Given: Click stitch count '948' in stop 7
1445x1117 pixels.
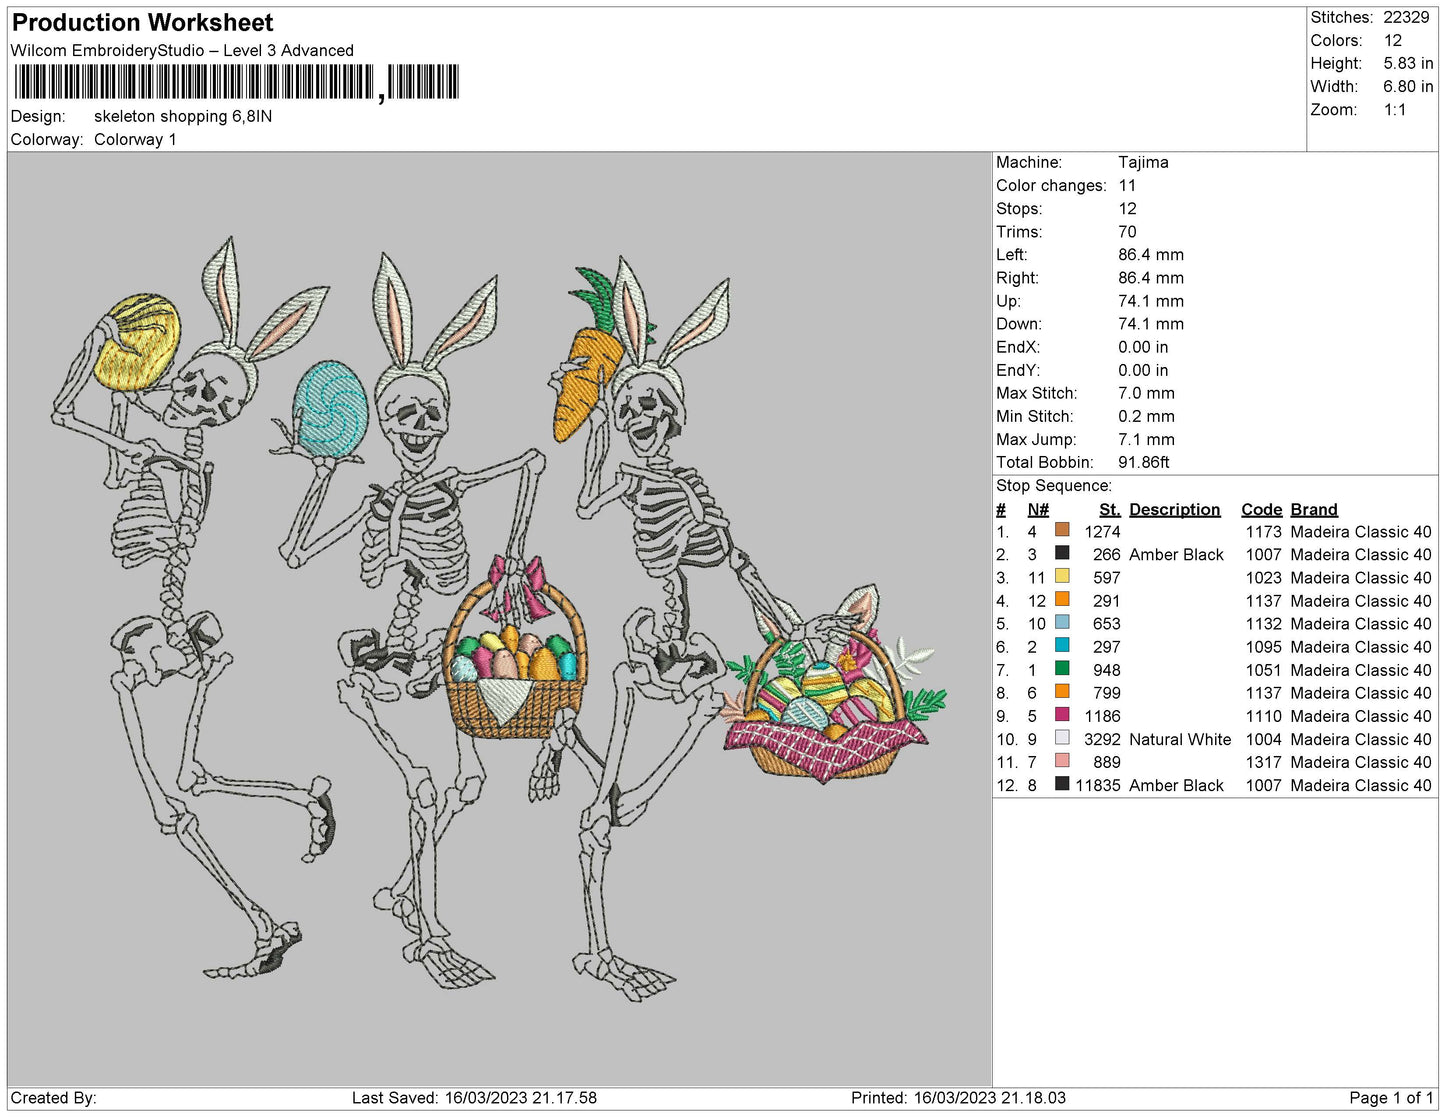Looking at the screenshot, I should click(1107, 670).
